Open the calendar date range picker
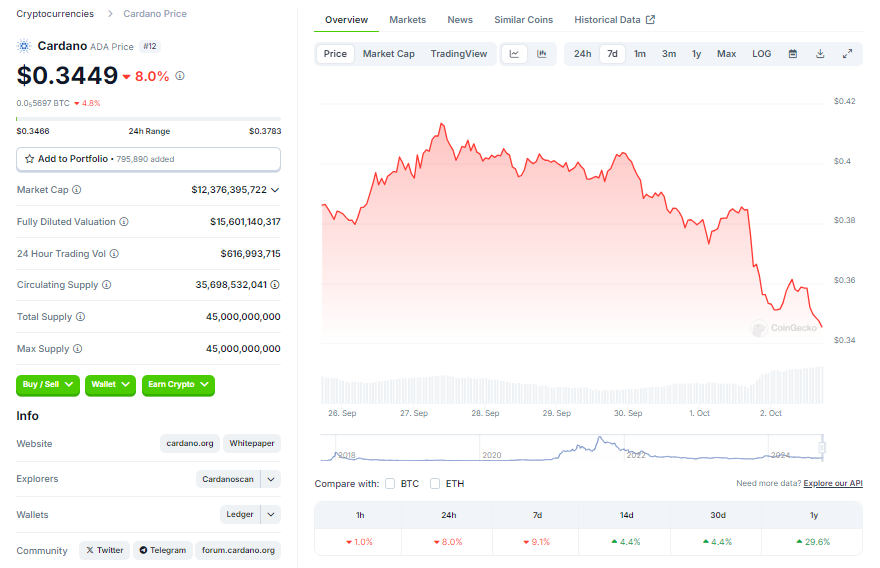 click(792, 54)
